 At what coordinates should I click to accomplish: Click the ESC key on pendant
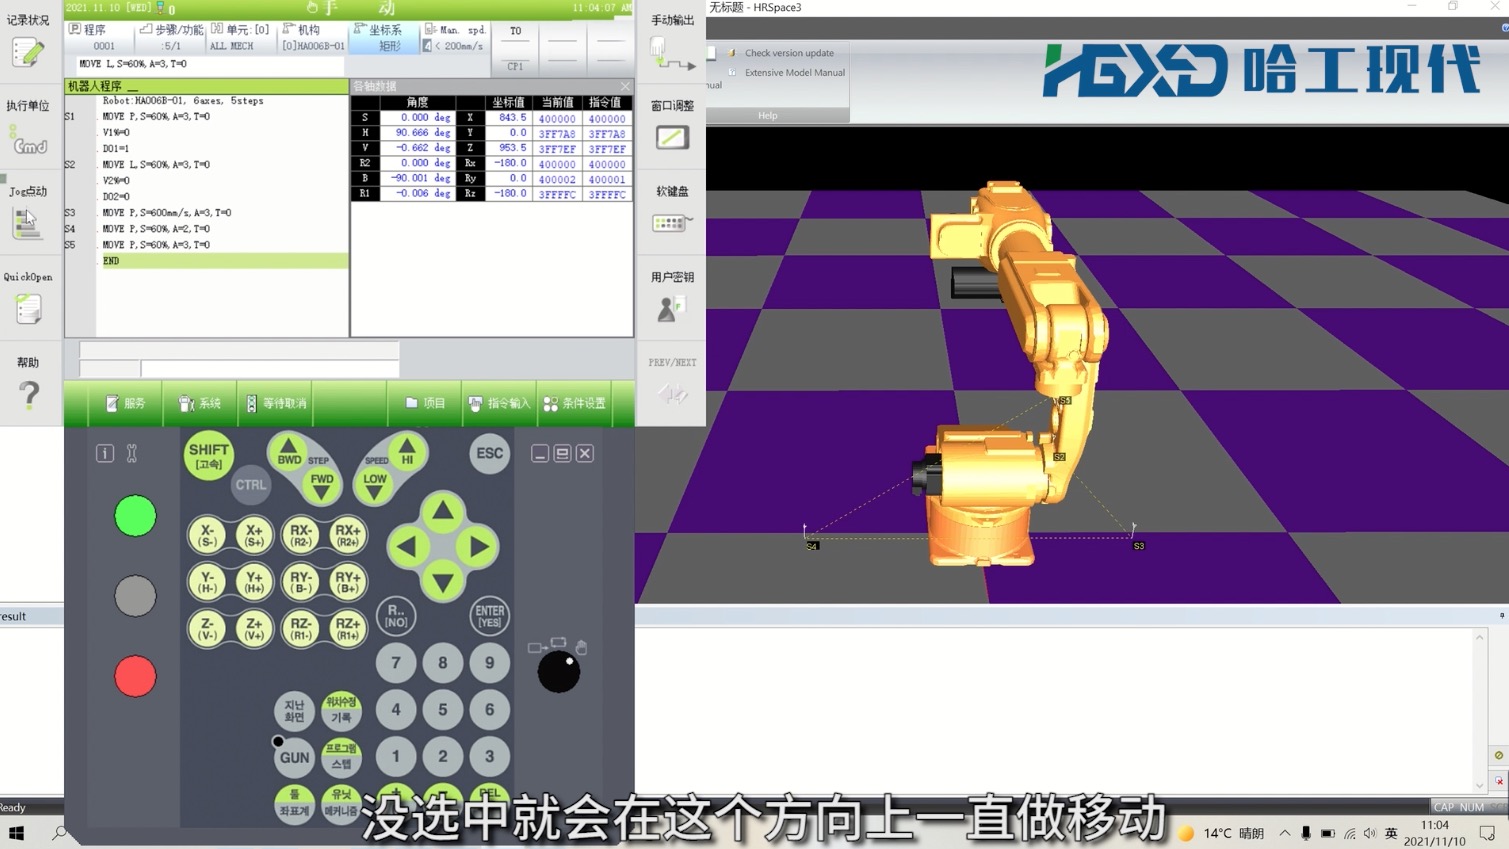(x=489, y=453)
